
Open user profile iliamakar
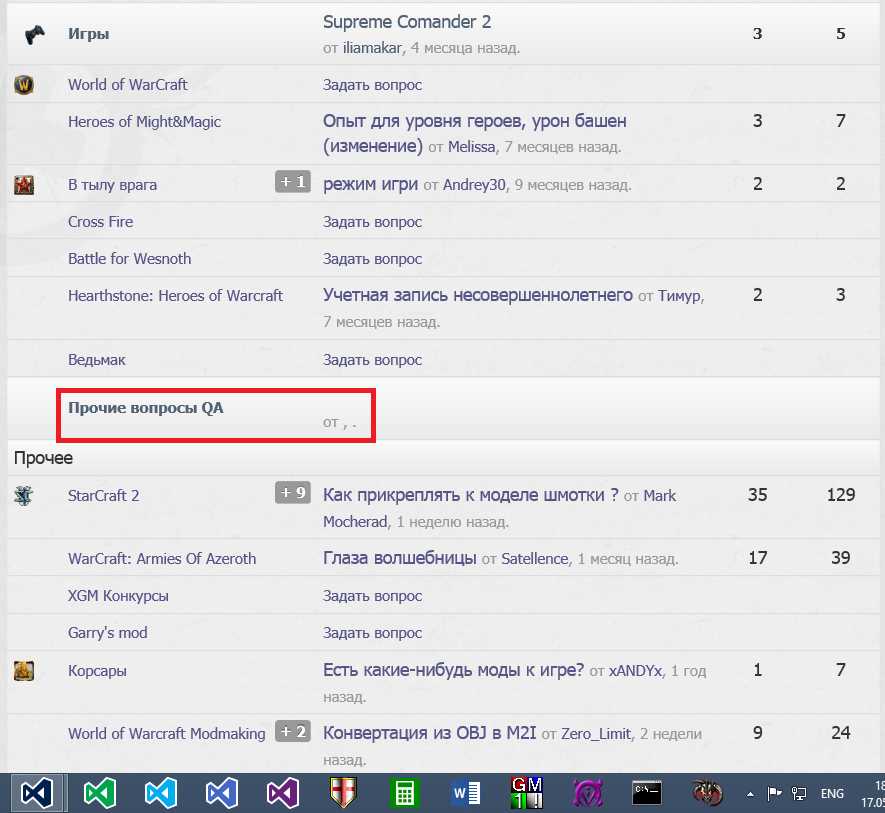[372, 48]
